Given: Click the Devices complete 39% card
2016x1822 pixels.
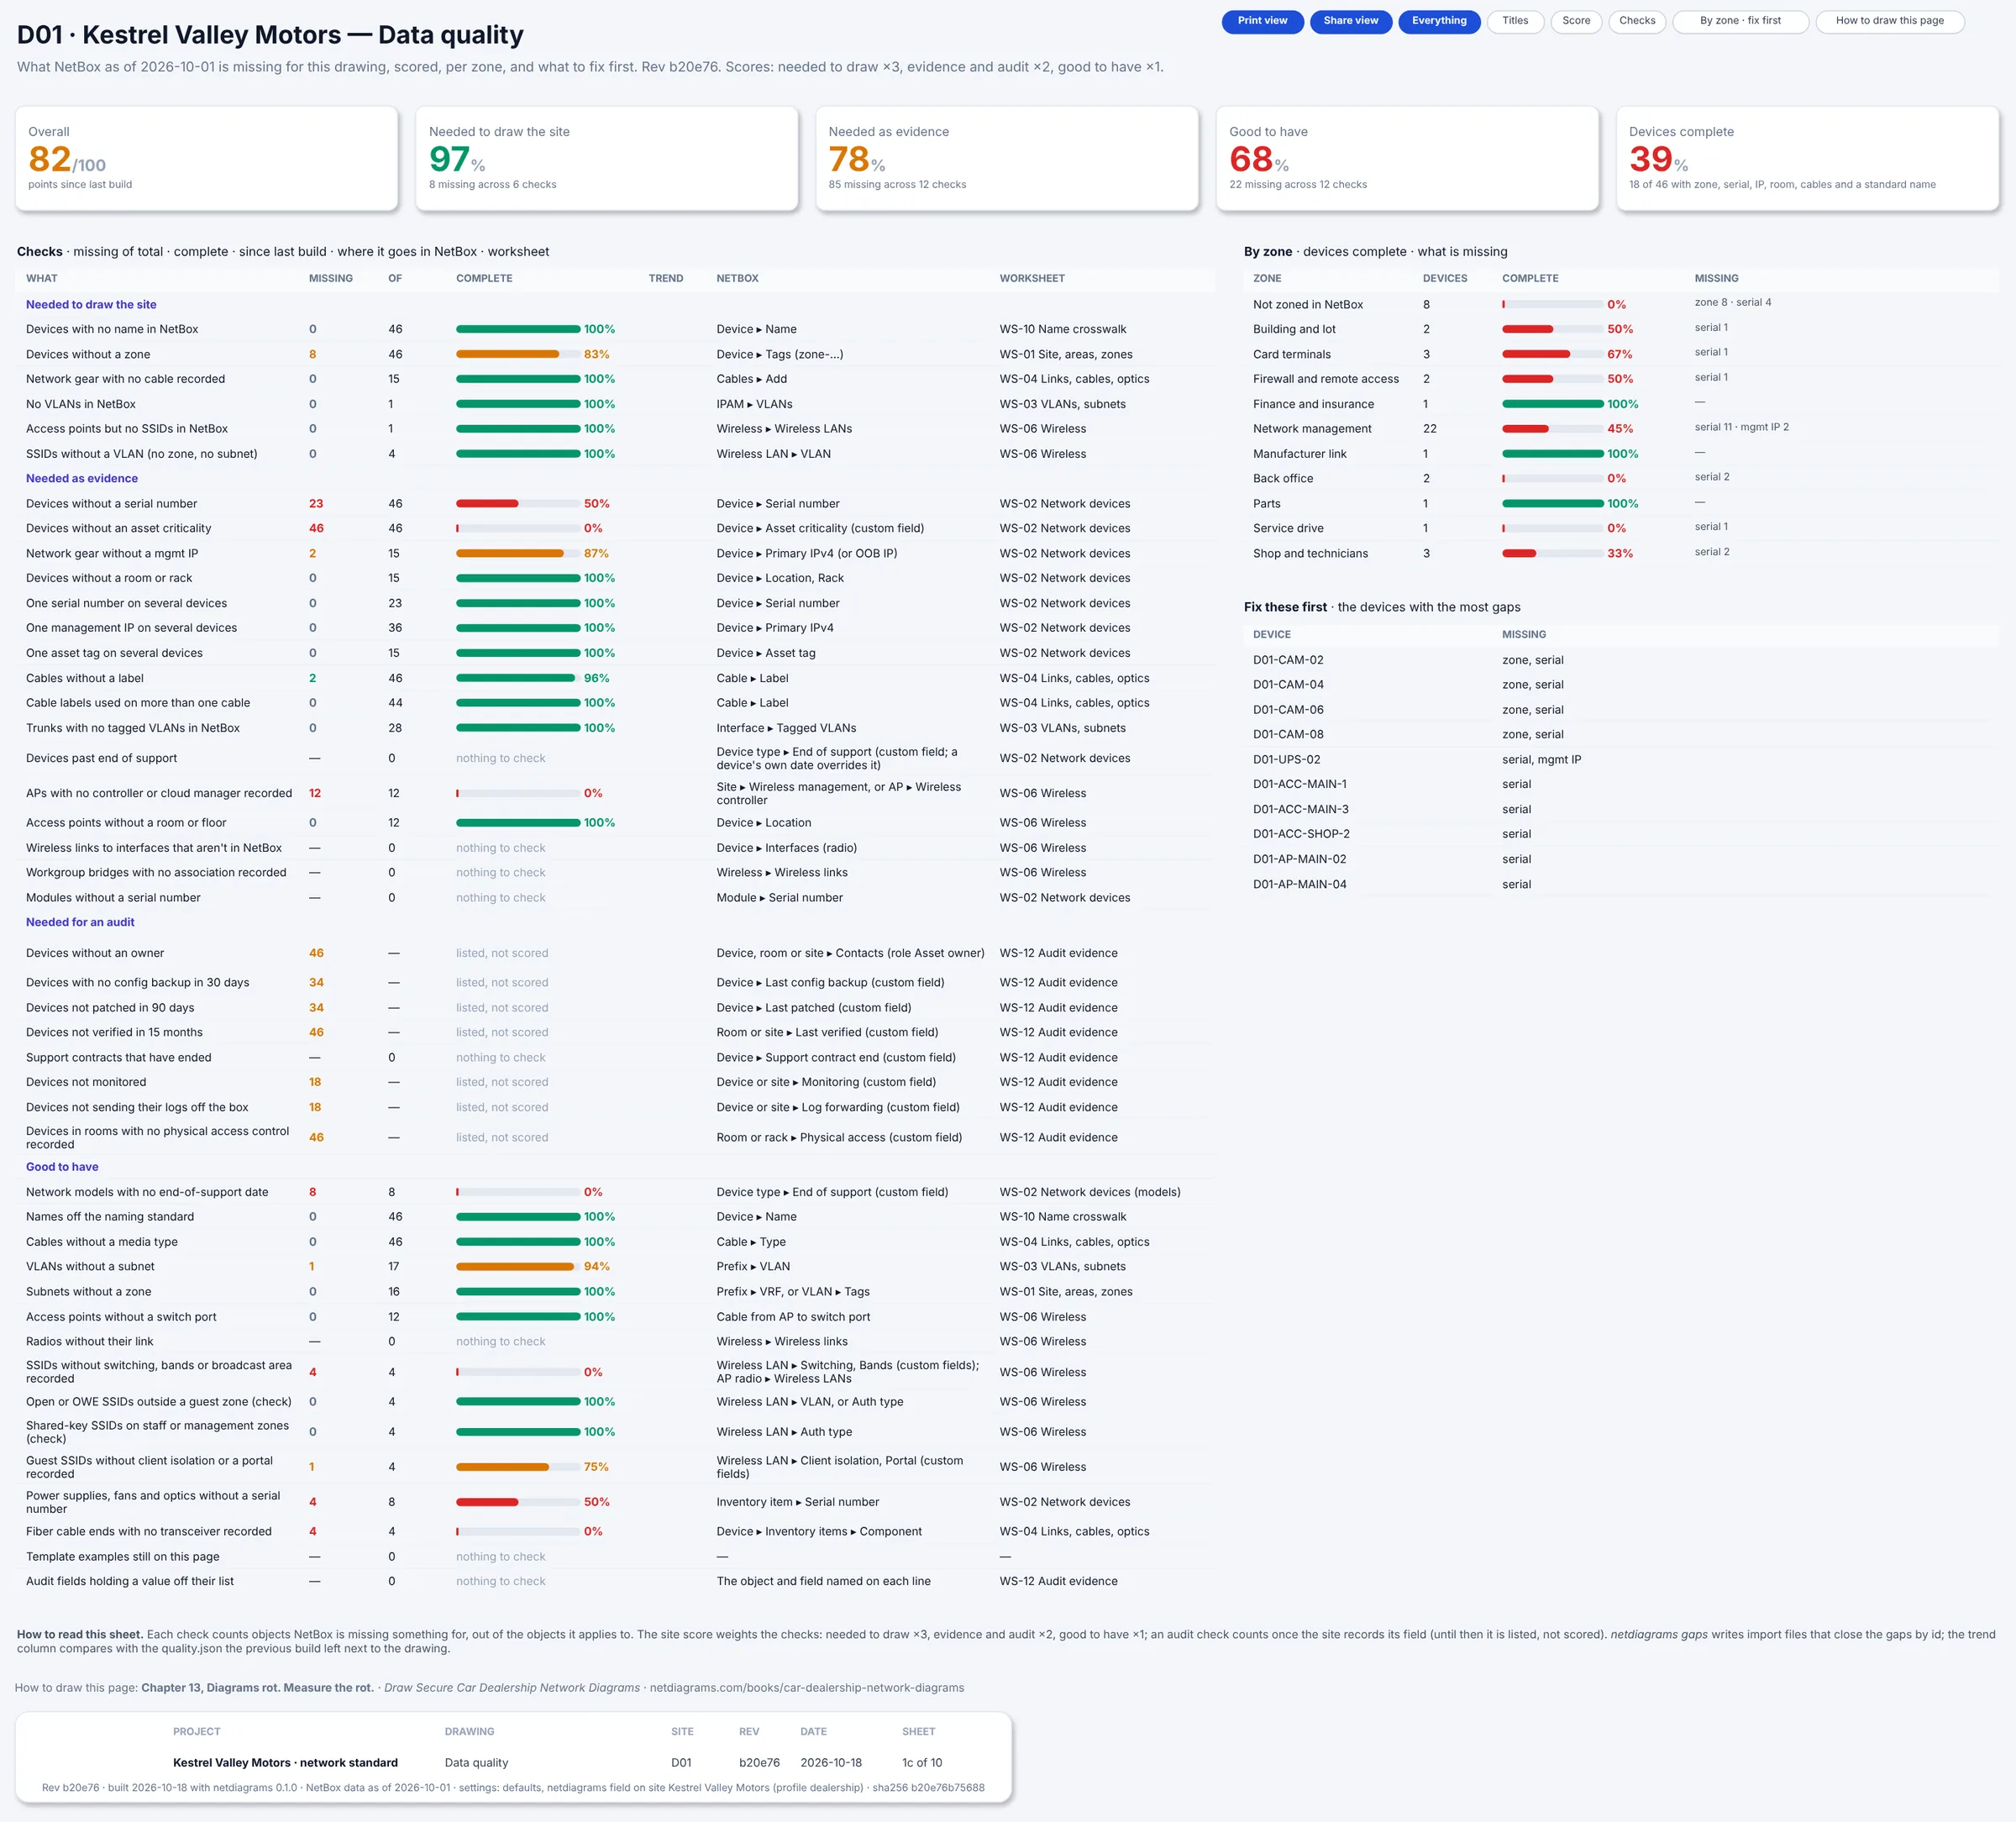Looking at the screenshot, I should click(1807, 158).
